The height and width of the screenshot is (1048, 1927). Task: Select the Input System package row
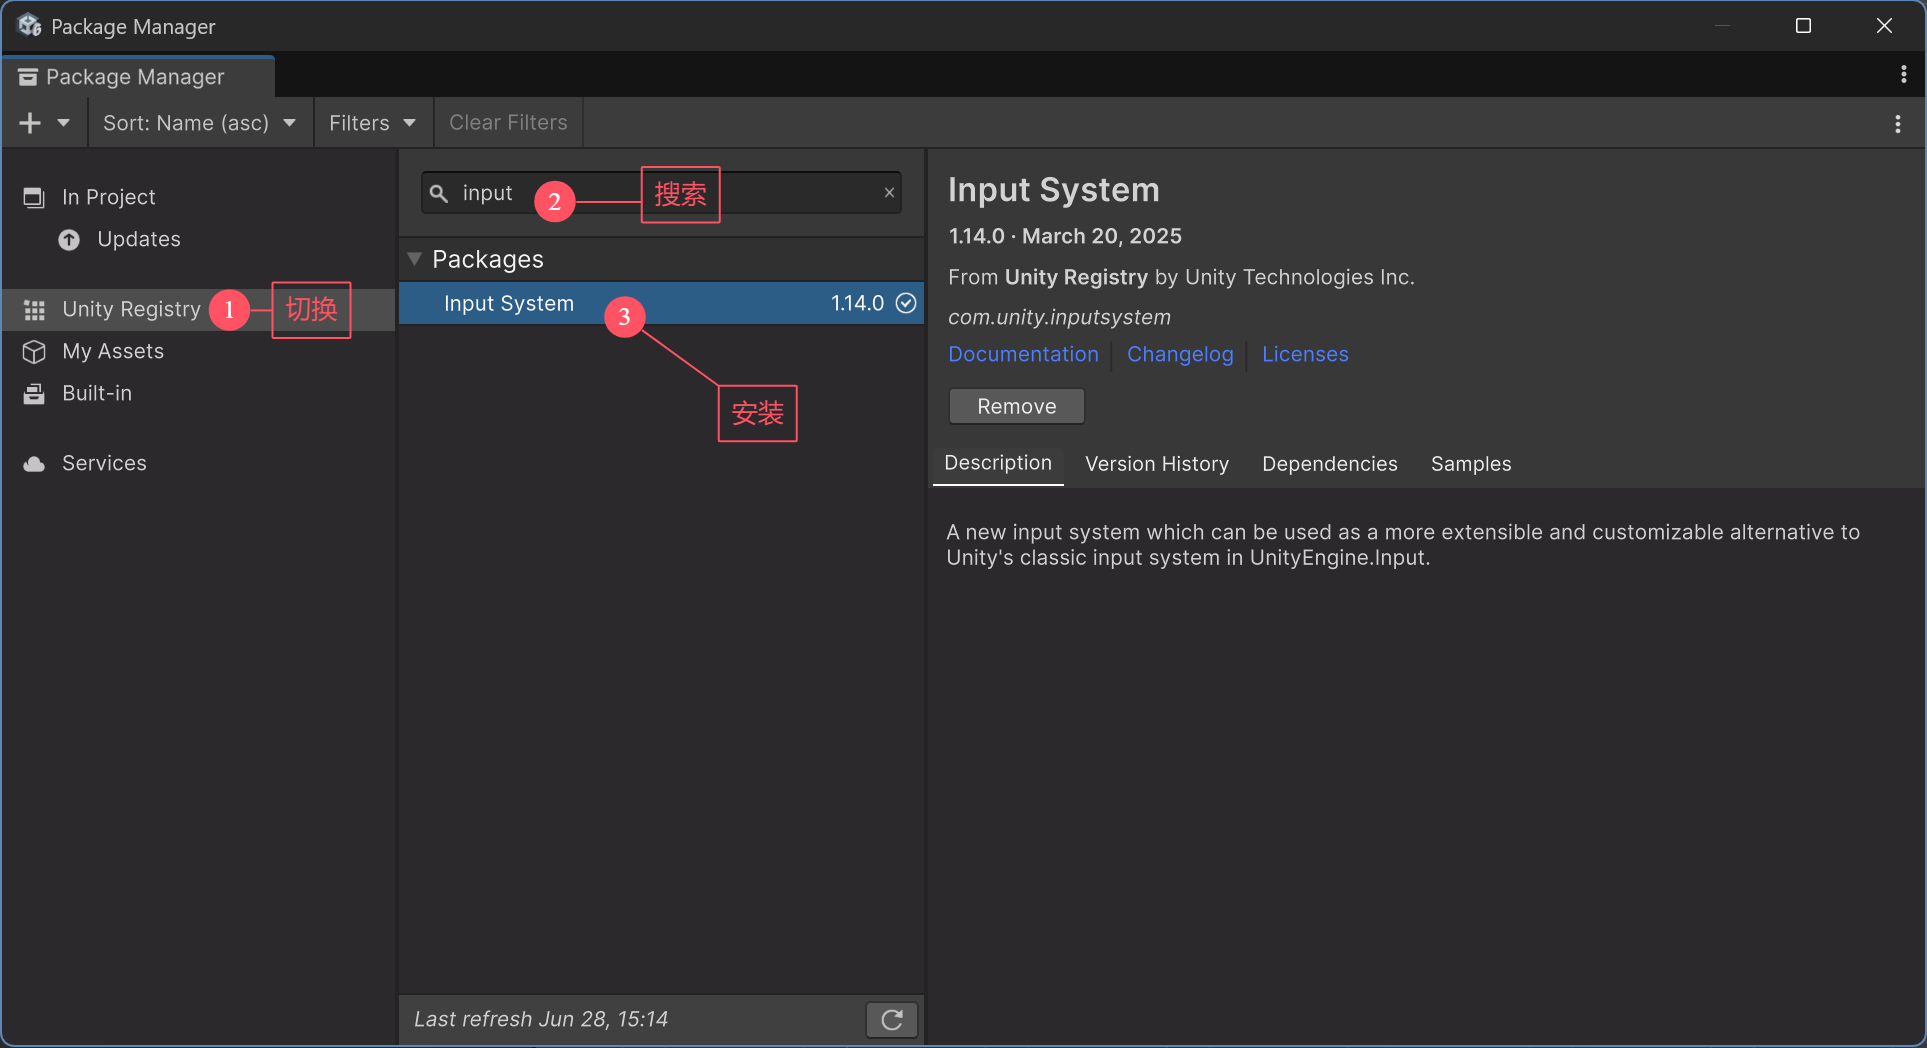[x=661, y=303]
